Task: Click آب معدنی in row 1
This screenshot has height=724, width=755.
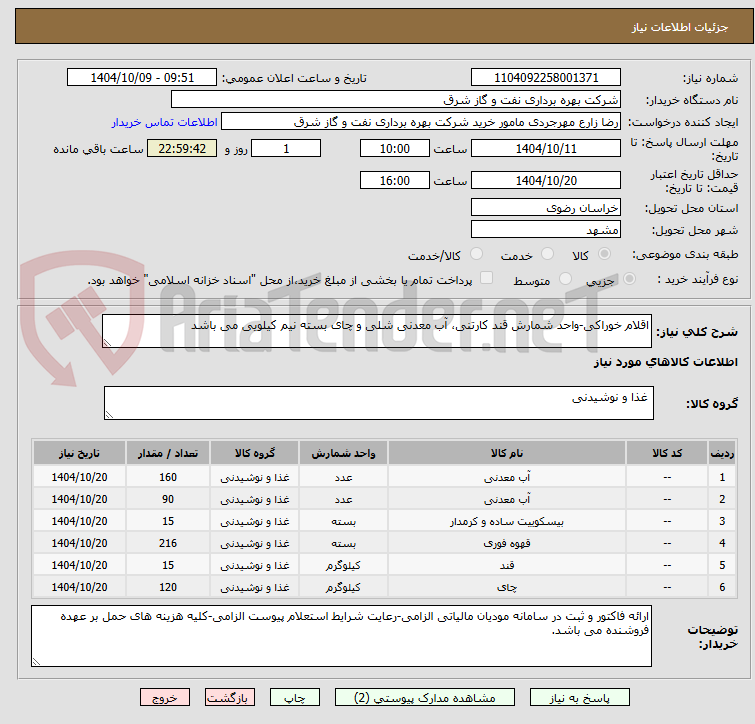Action: [507, 478]
